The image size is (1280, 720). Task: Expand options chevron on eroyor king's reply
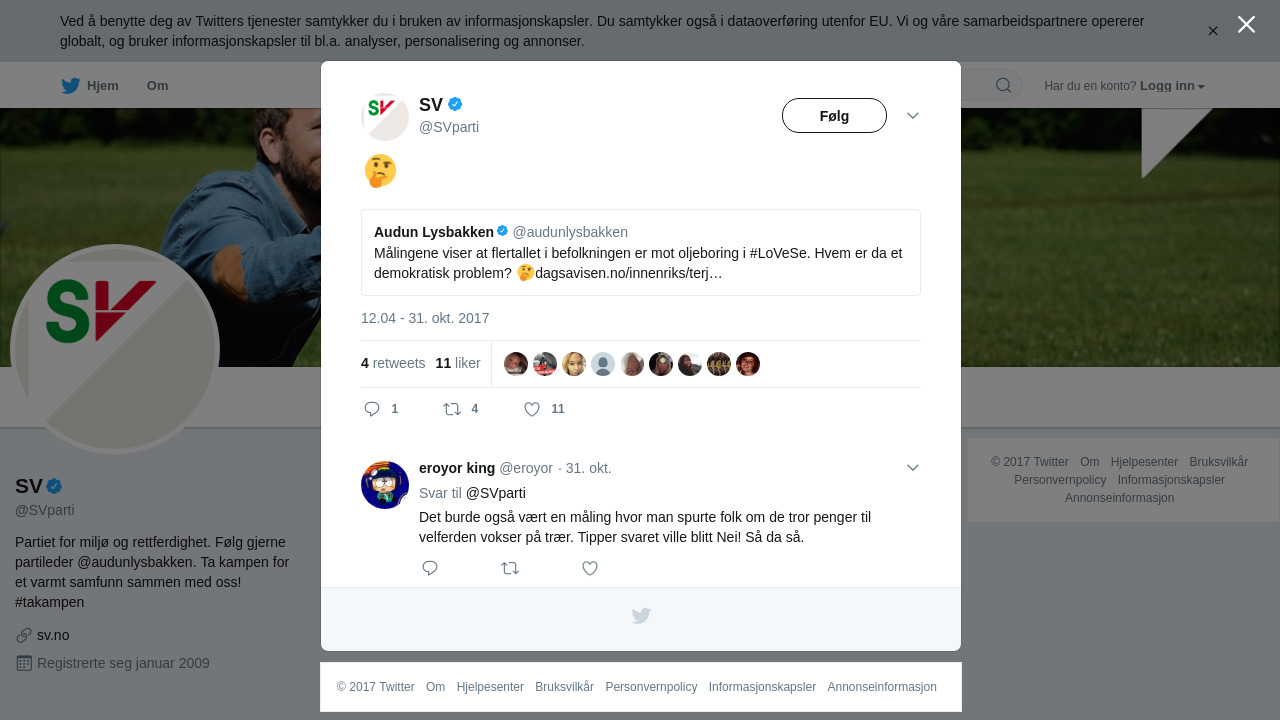pos(913,468)
